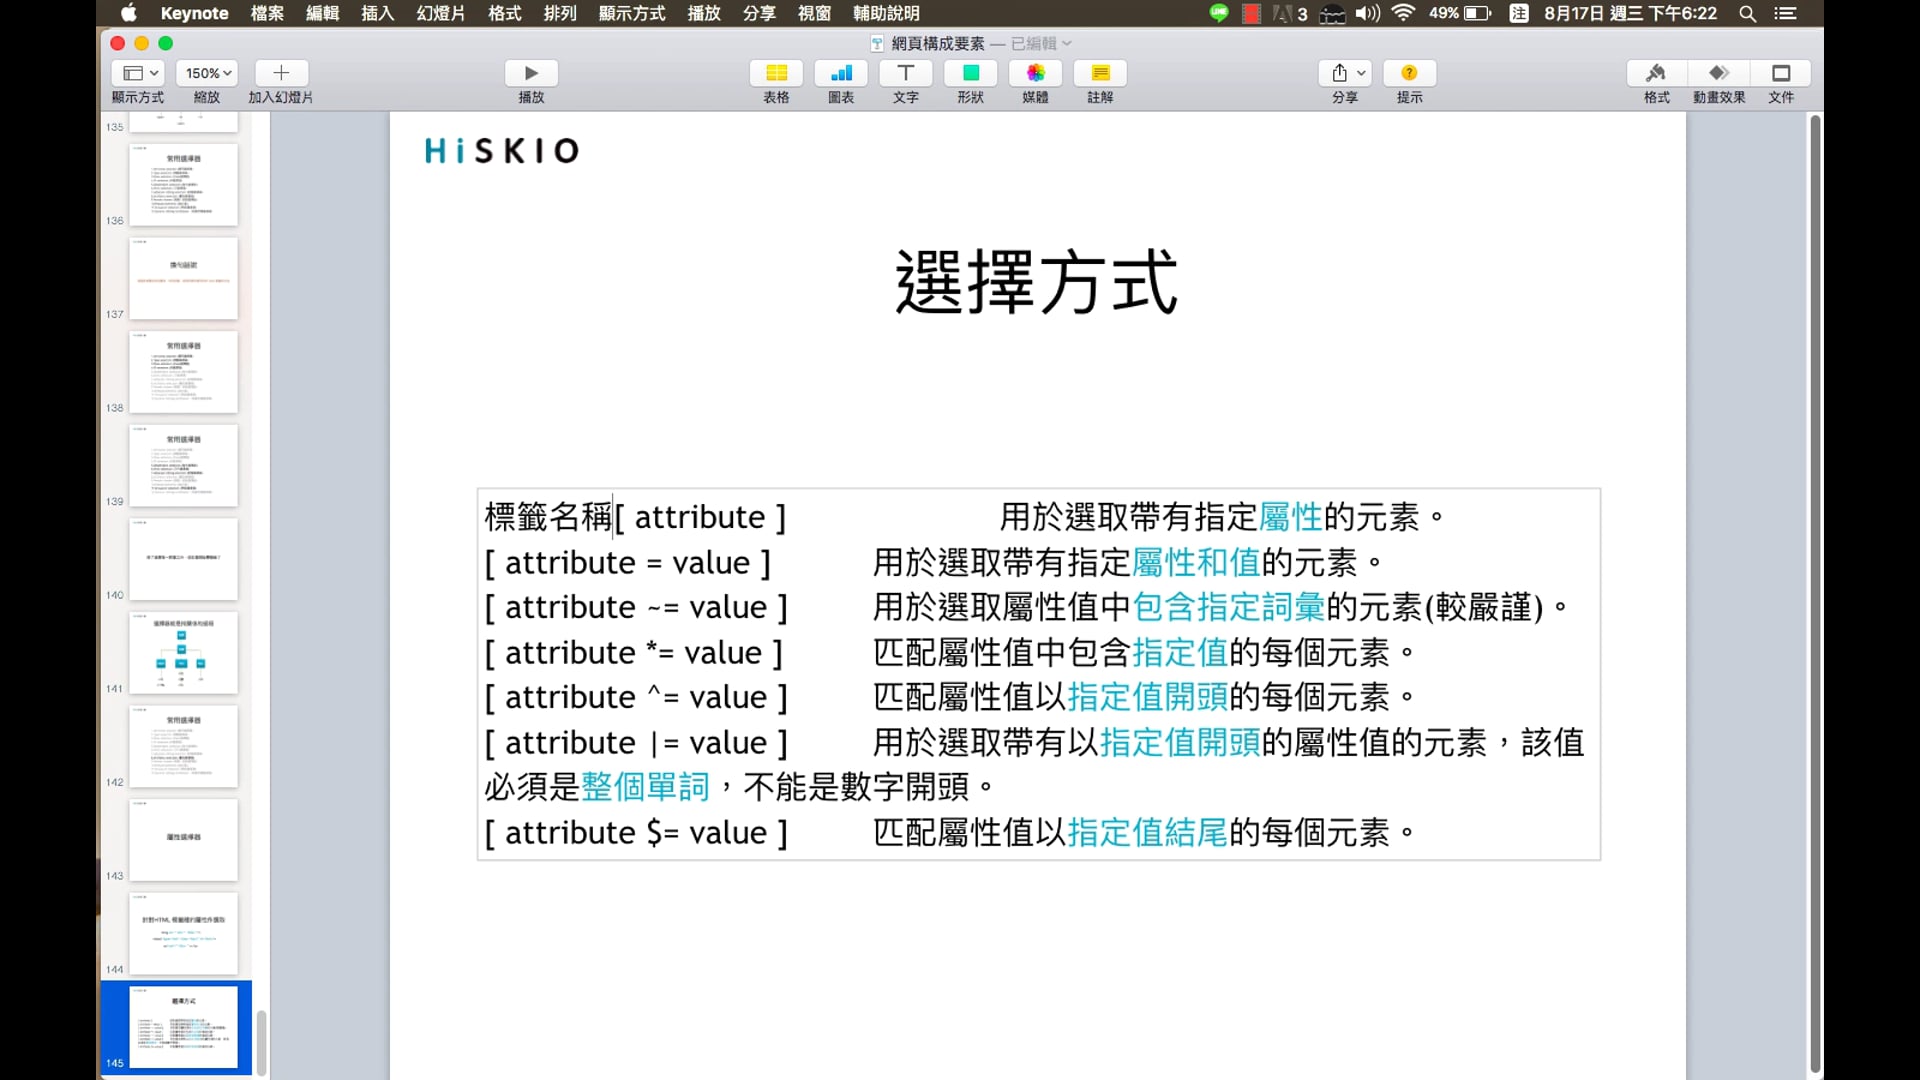Add a text box with the 文字 icon
Image resolution: width=1920 pixels, height=1080 pixels.
tap(905, 73)
